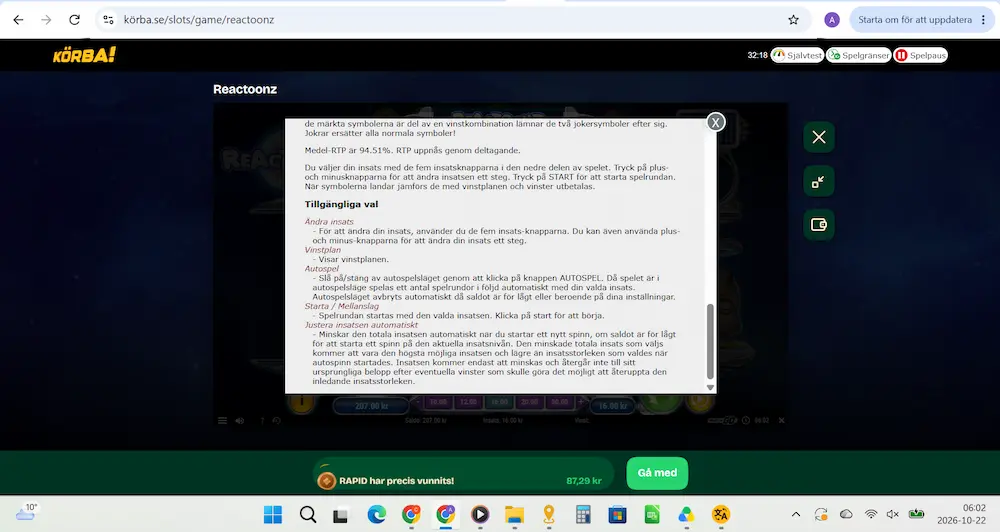Click the 87,29 kr jackpot amount
This screenshot has width=1000, height=532.
pos(584,481)
